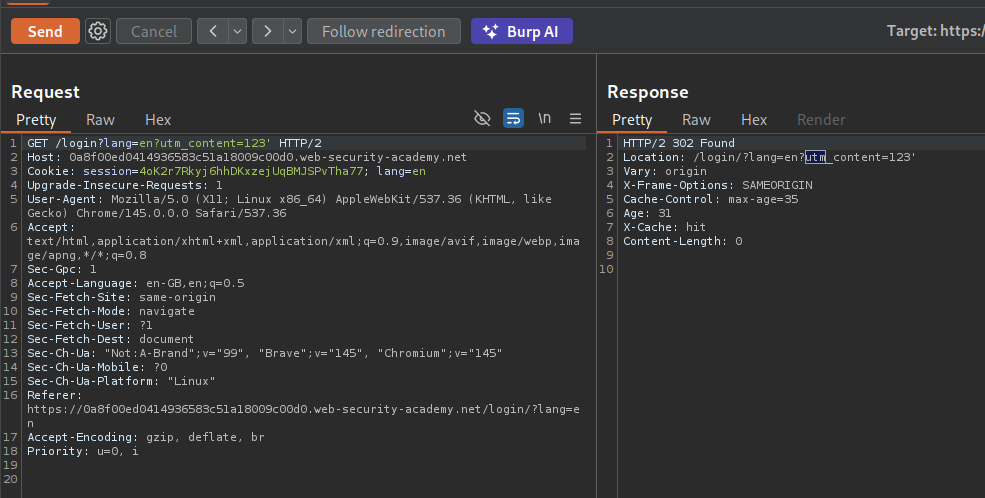Click the Follow redirection button
Viewport: 985px width, 498px height.
coord(383,31)
